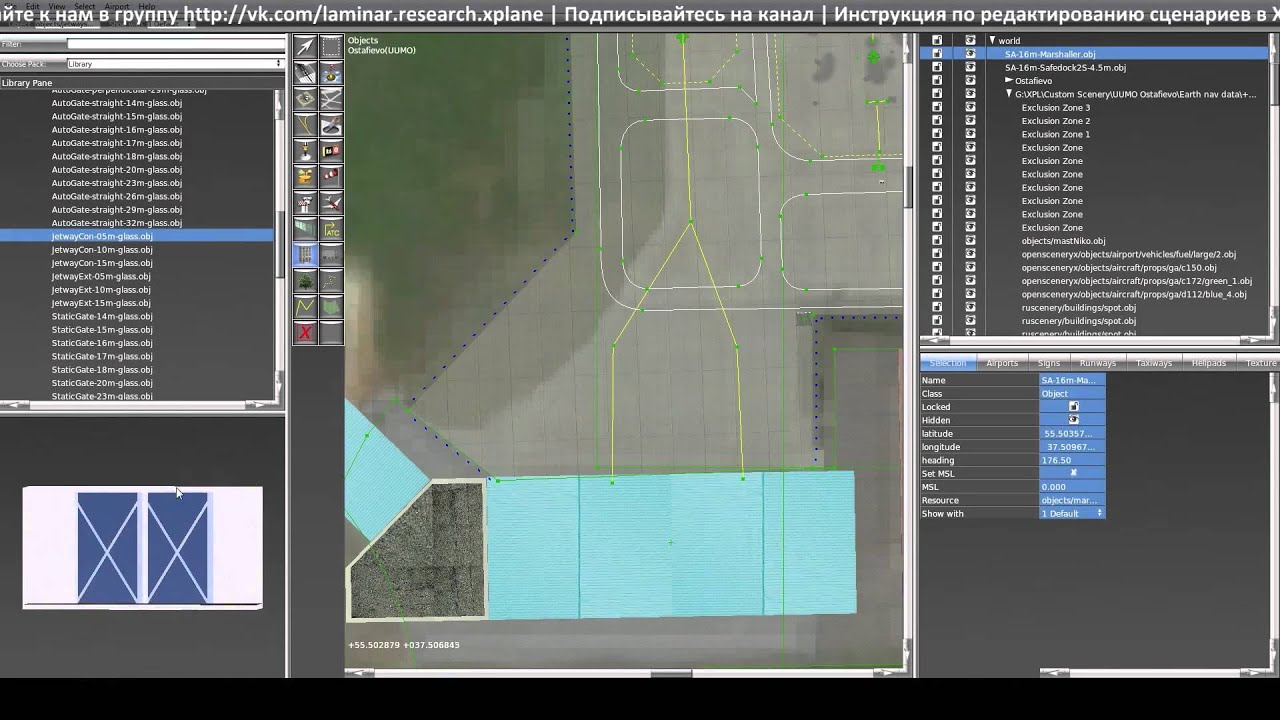Image resolution: width=1280 pixels, height=720 pixels.
Task: Click the library Filter input field
Action: click(175, 44)
